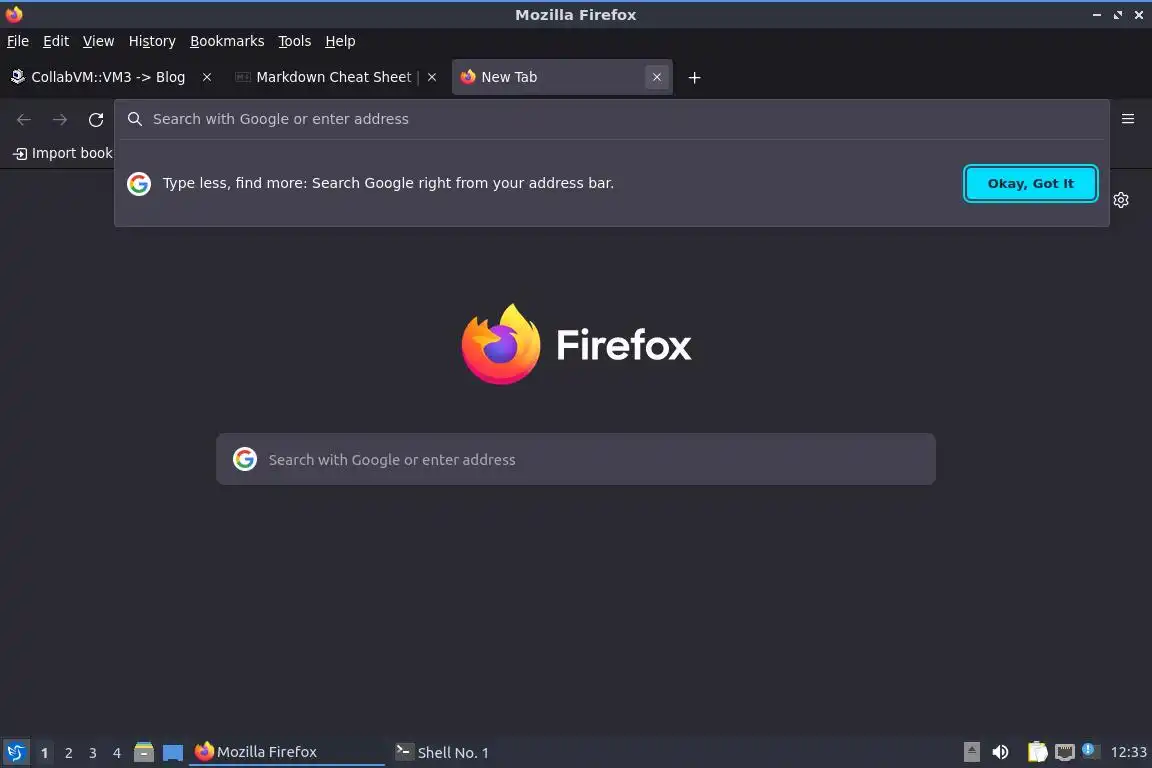Open the History menu
Viewport: 1152px width, 768px height.
point(152,41)
